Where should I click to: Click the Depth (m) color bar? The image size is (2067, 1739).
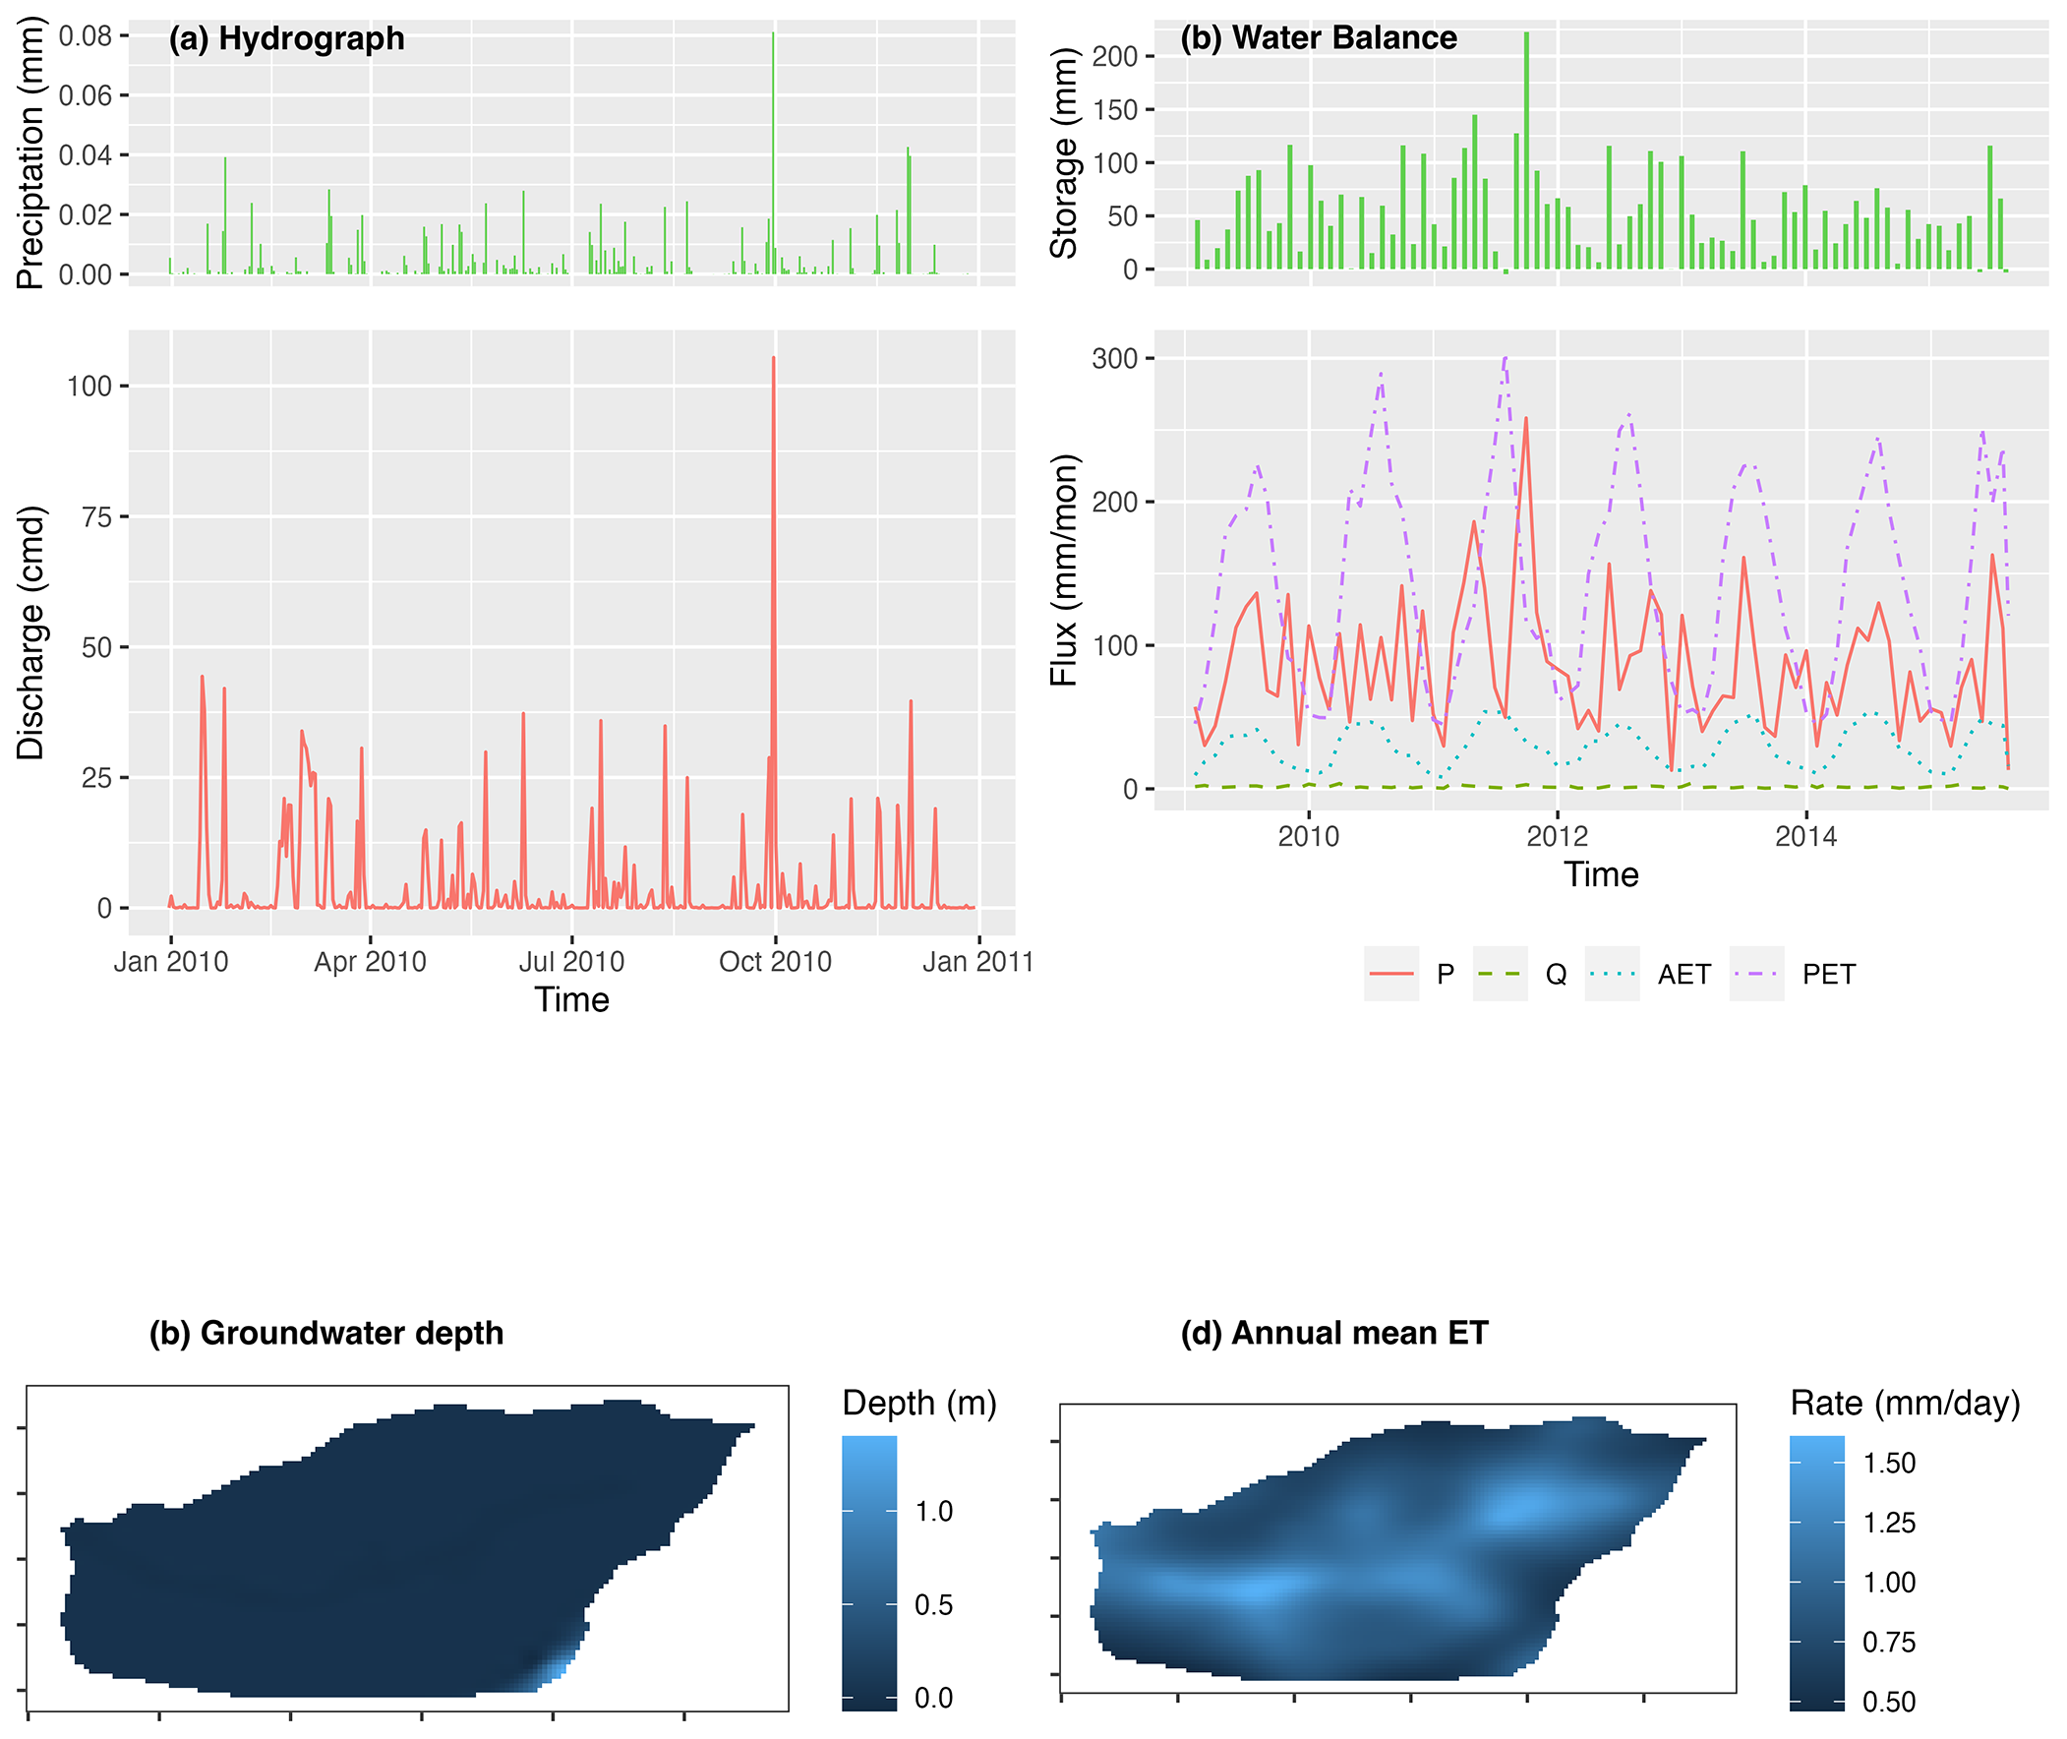(868, 1572)
